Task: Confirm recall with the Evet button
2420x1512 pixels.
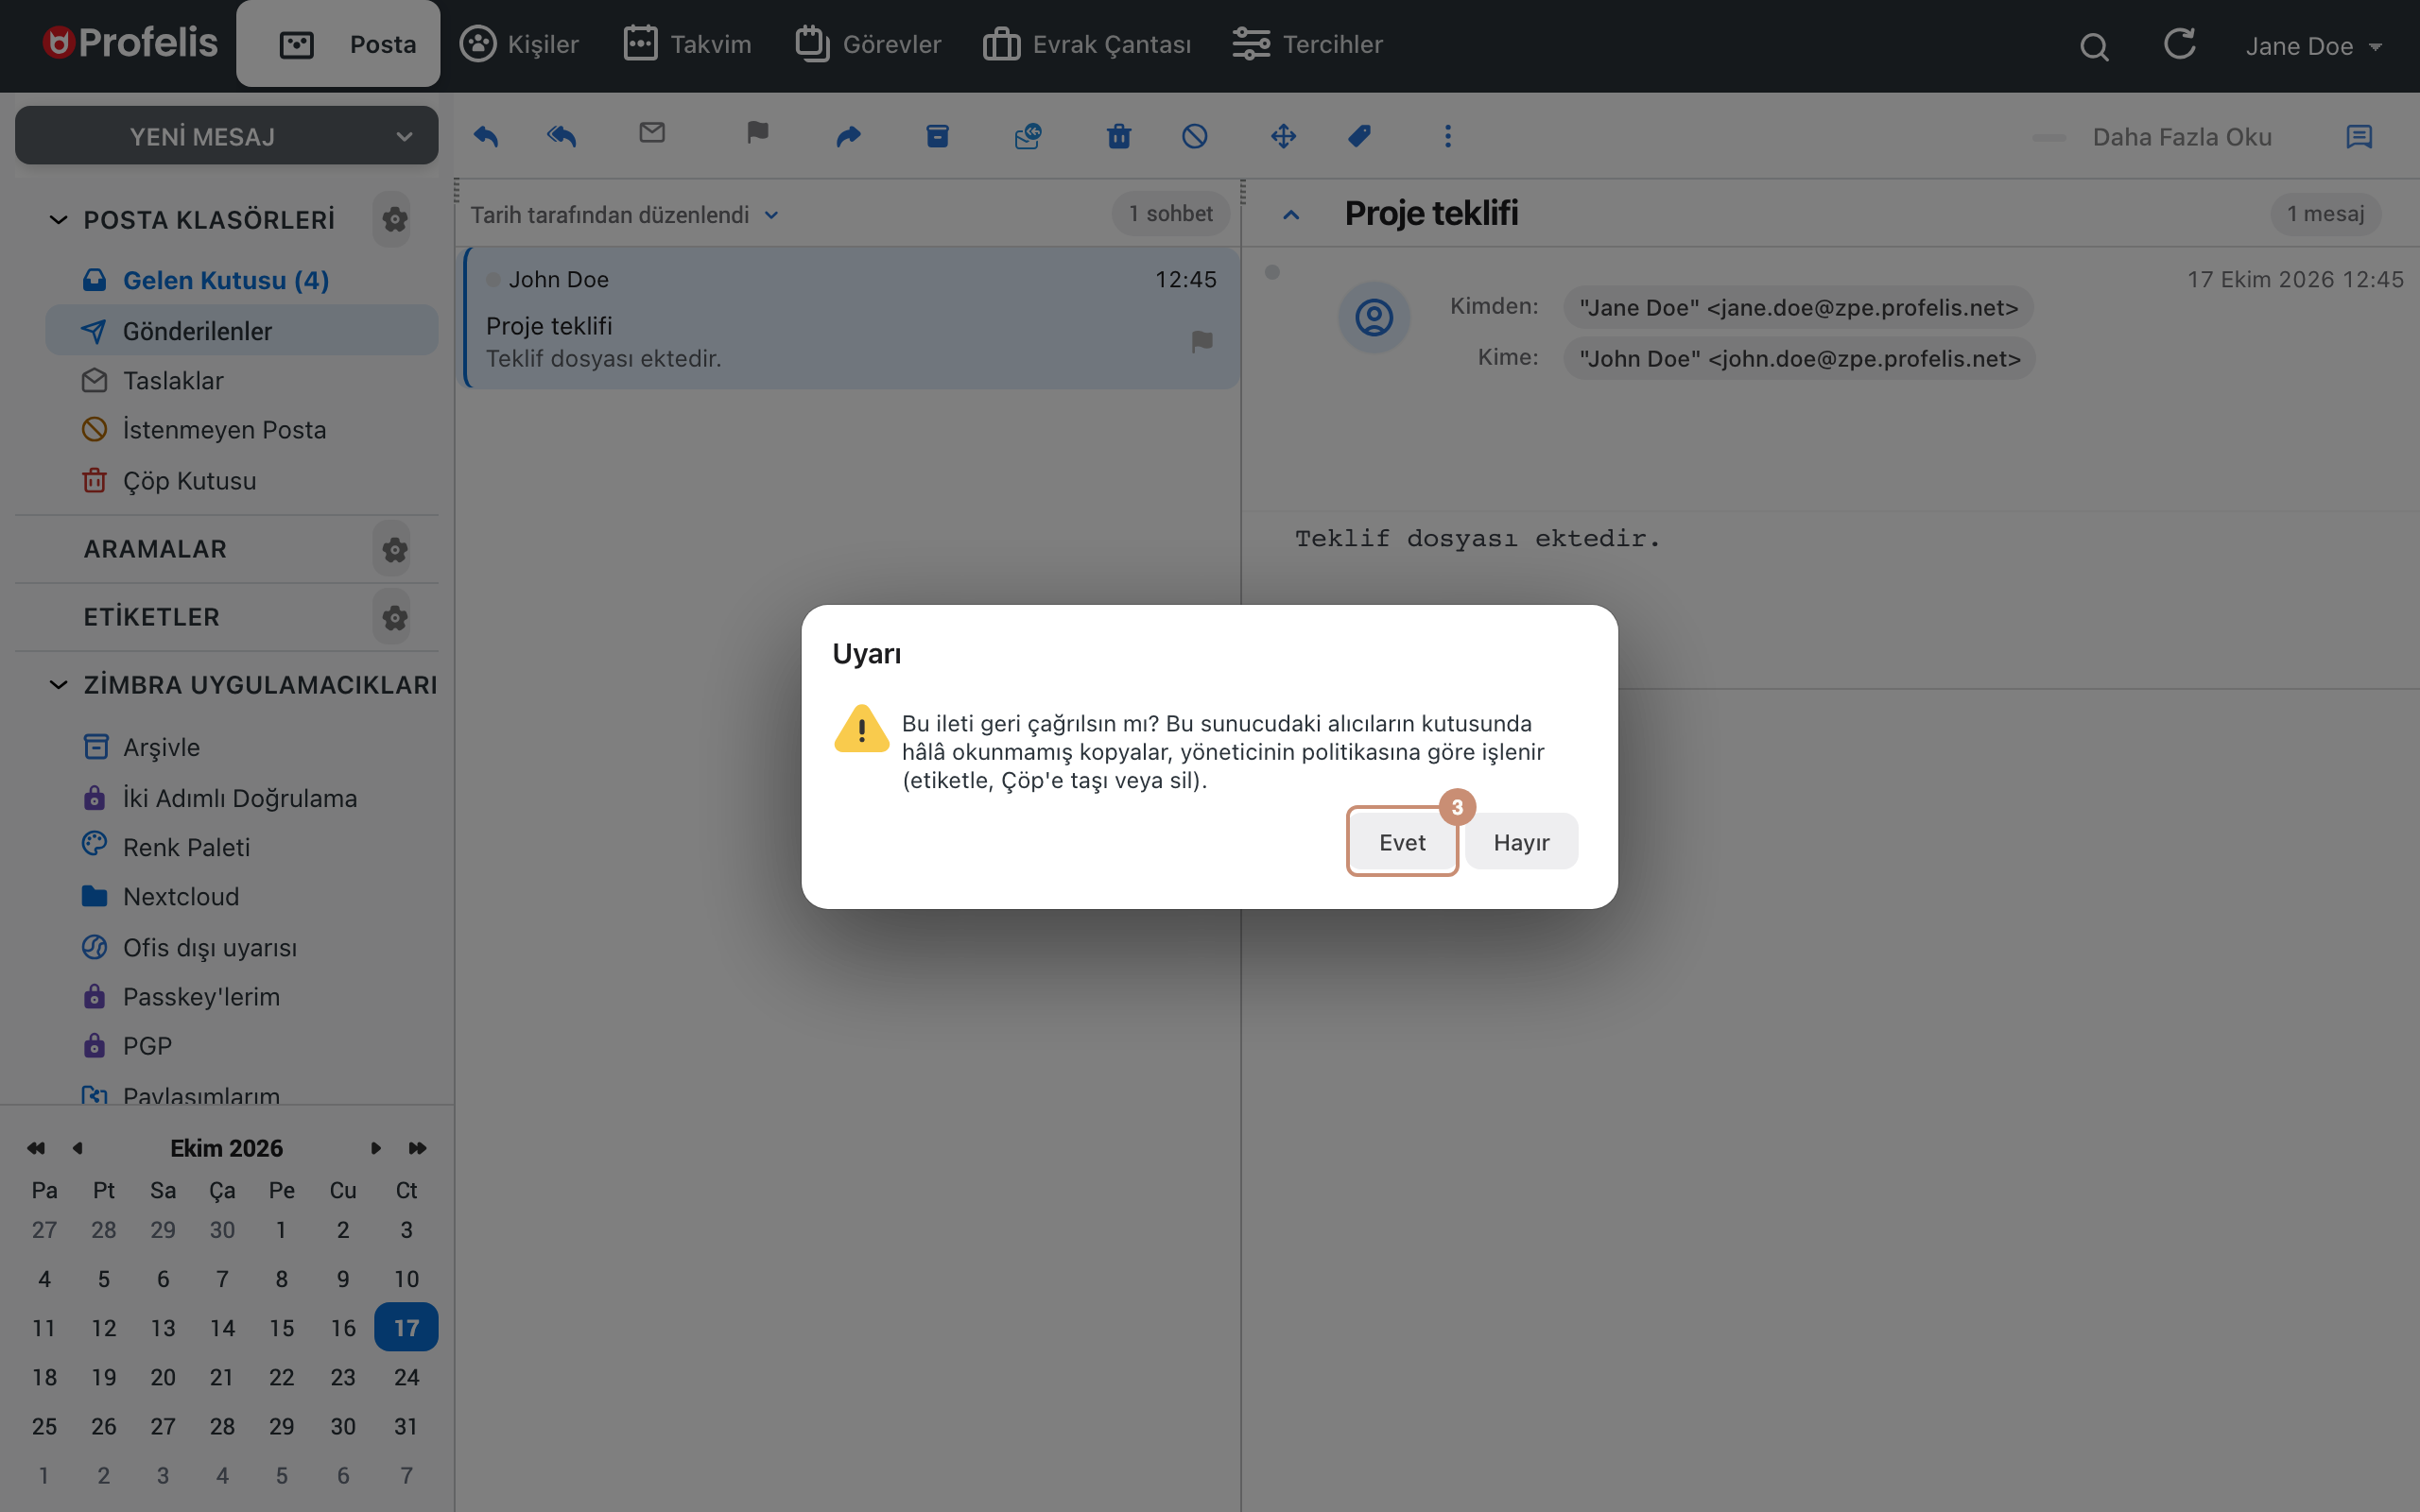Action: pyautogui.click(x=1402, y=842)
